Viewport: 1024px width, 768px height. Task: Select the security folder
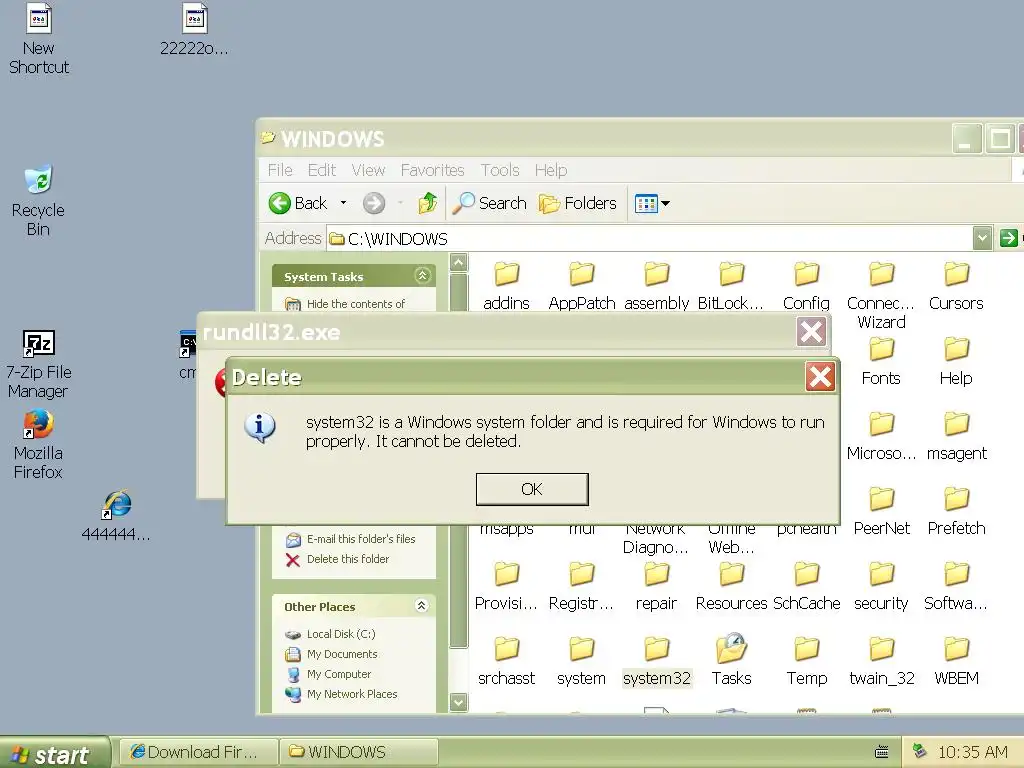(881, 587)
